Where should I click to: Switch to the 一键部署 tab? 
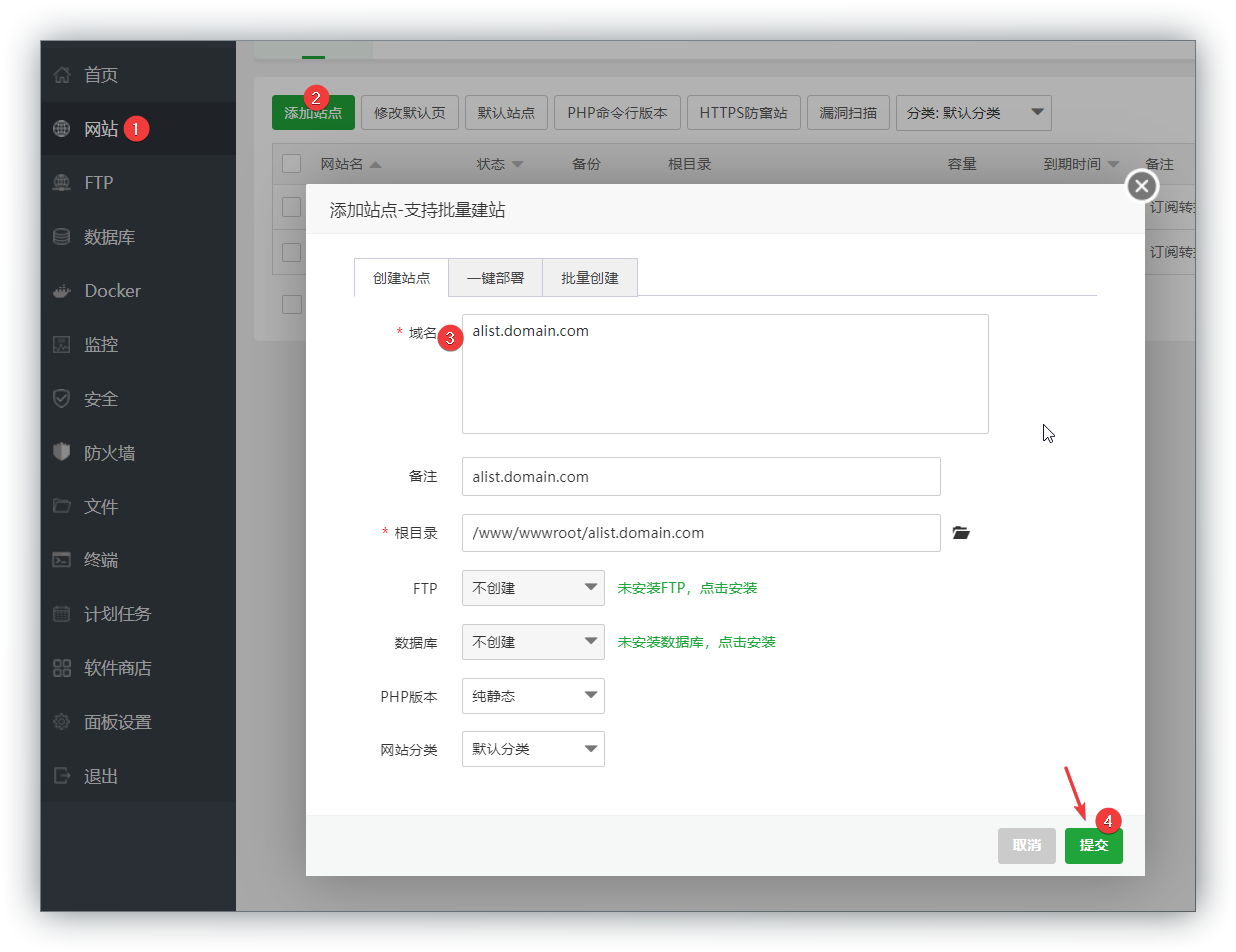pyautogui.click(x=495, y=279)
